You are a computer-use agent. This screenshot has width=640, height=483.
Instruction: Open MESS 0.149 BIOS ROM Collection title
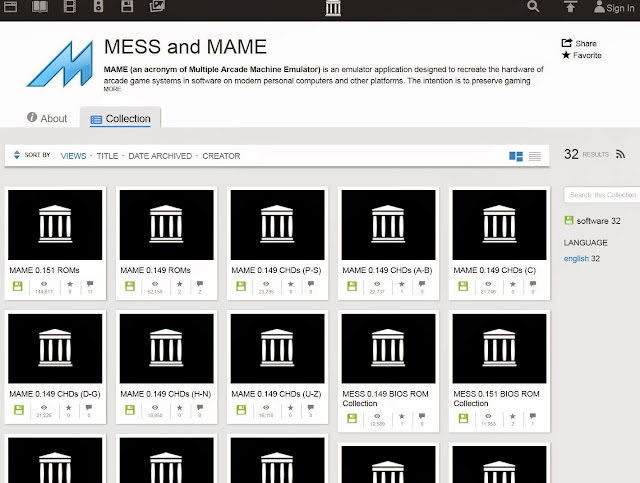click(x=385, y=398)
